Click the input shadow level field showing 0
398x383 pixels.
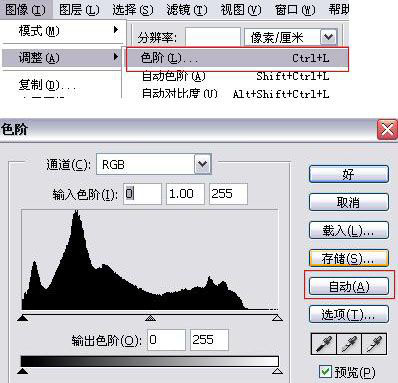click(142, 194)
